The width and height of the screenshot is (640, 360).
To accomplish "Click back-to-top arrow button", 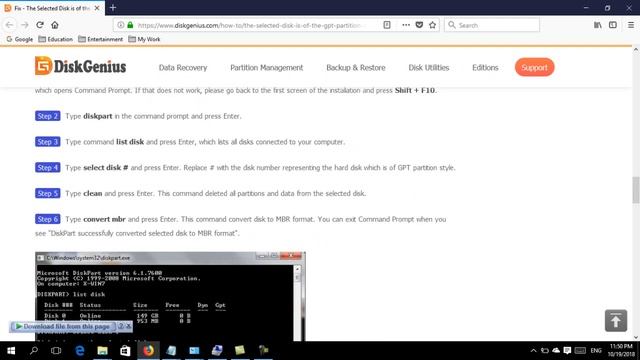I will point(616,320).
